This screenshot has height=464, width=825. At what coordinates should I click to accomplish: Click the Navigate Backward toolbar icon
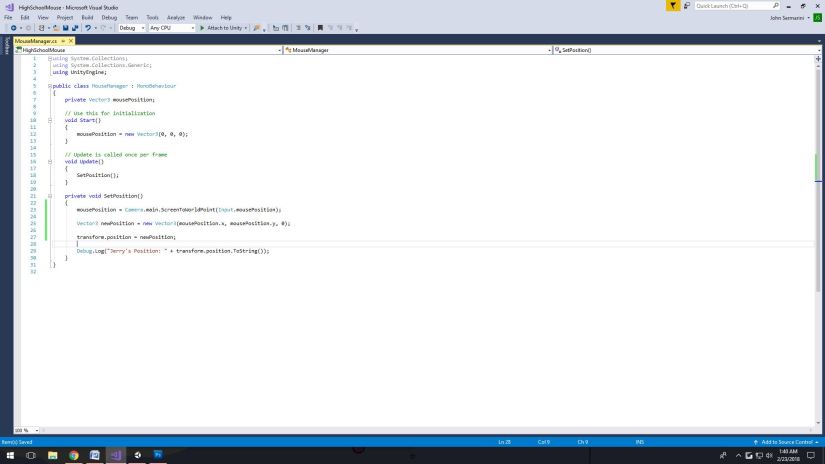tap(12, 28)
